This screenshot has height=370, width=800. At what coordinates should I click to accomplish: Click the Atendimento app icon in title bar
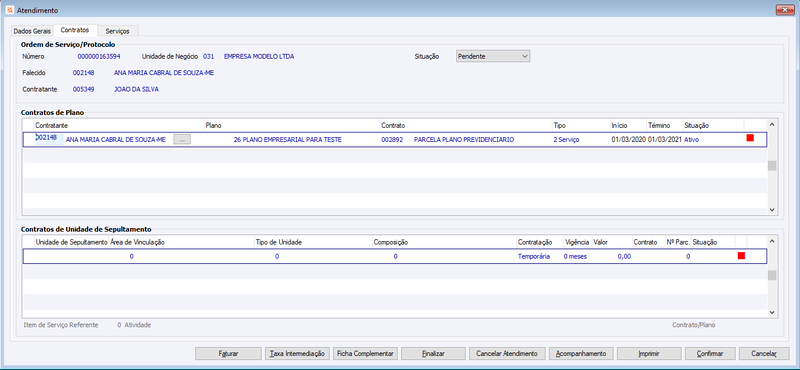coord(10,10)
